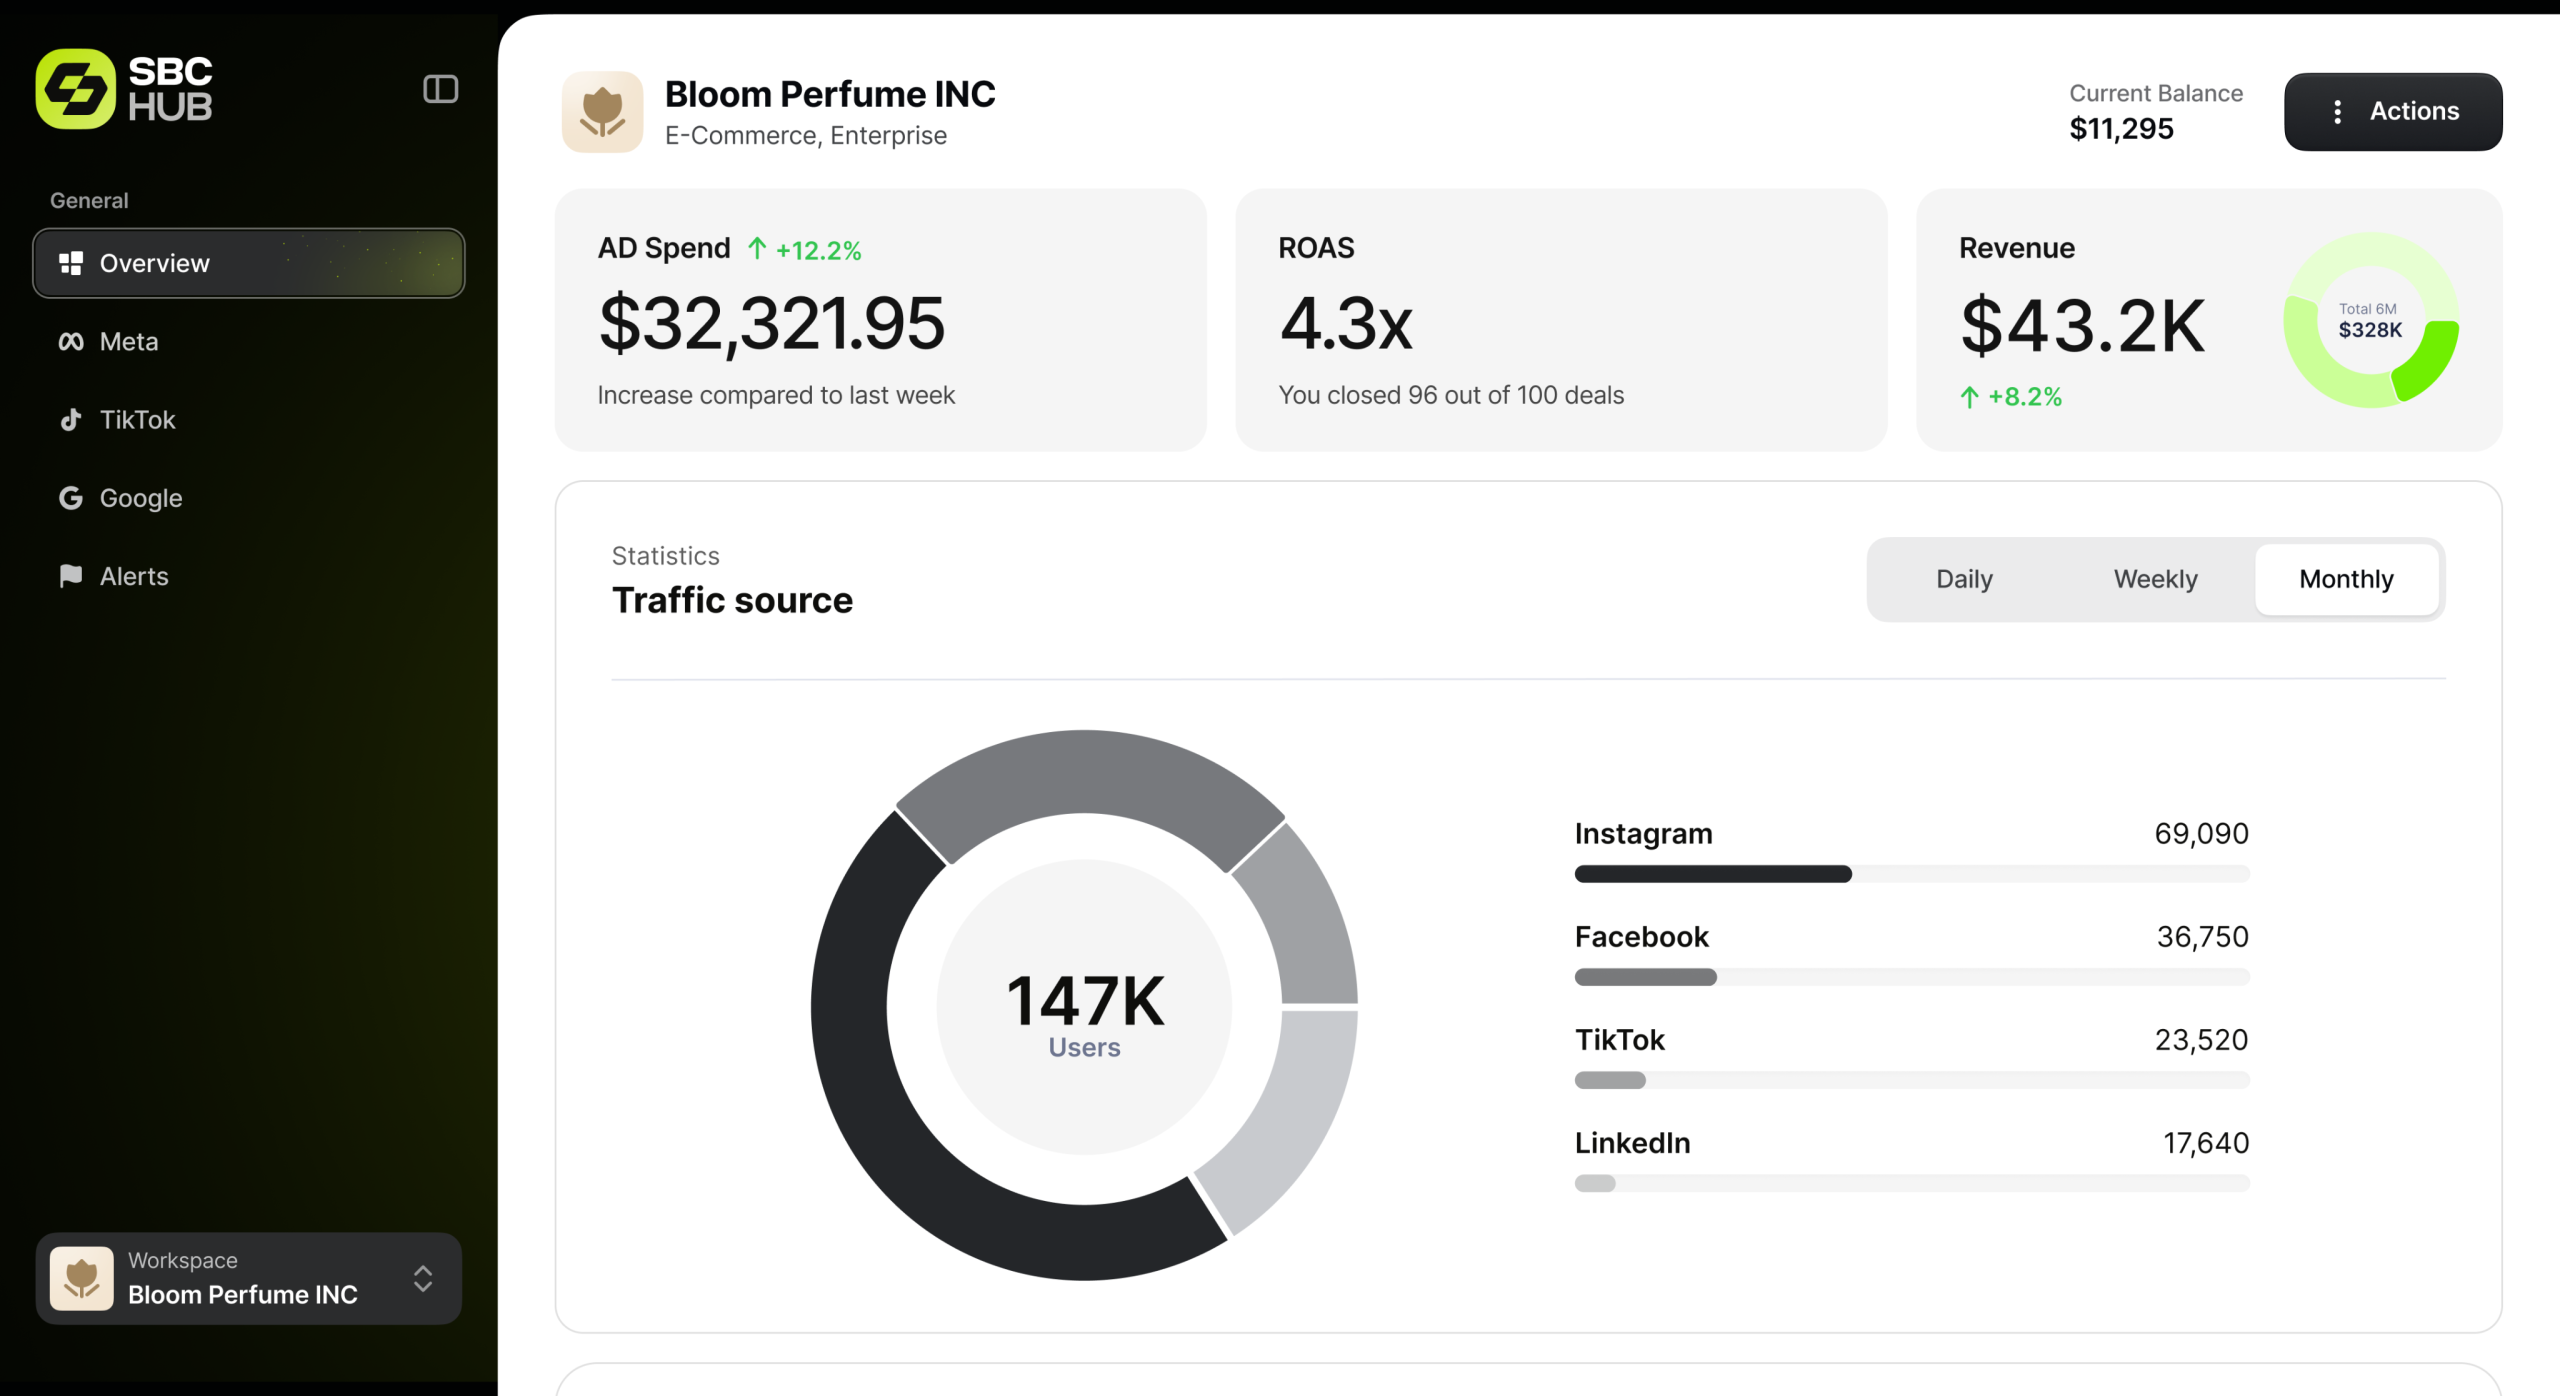
Task: Open the Actions menu button
Action: (2393, 112)
